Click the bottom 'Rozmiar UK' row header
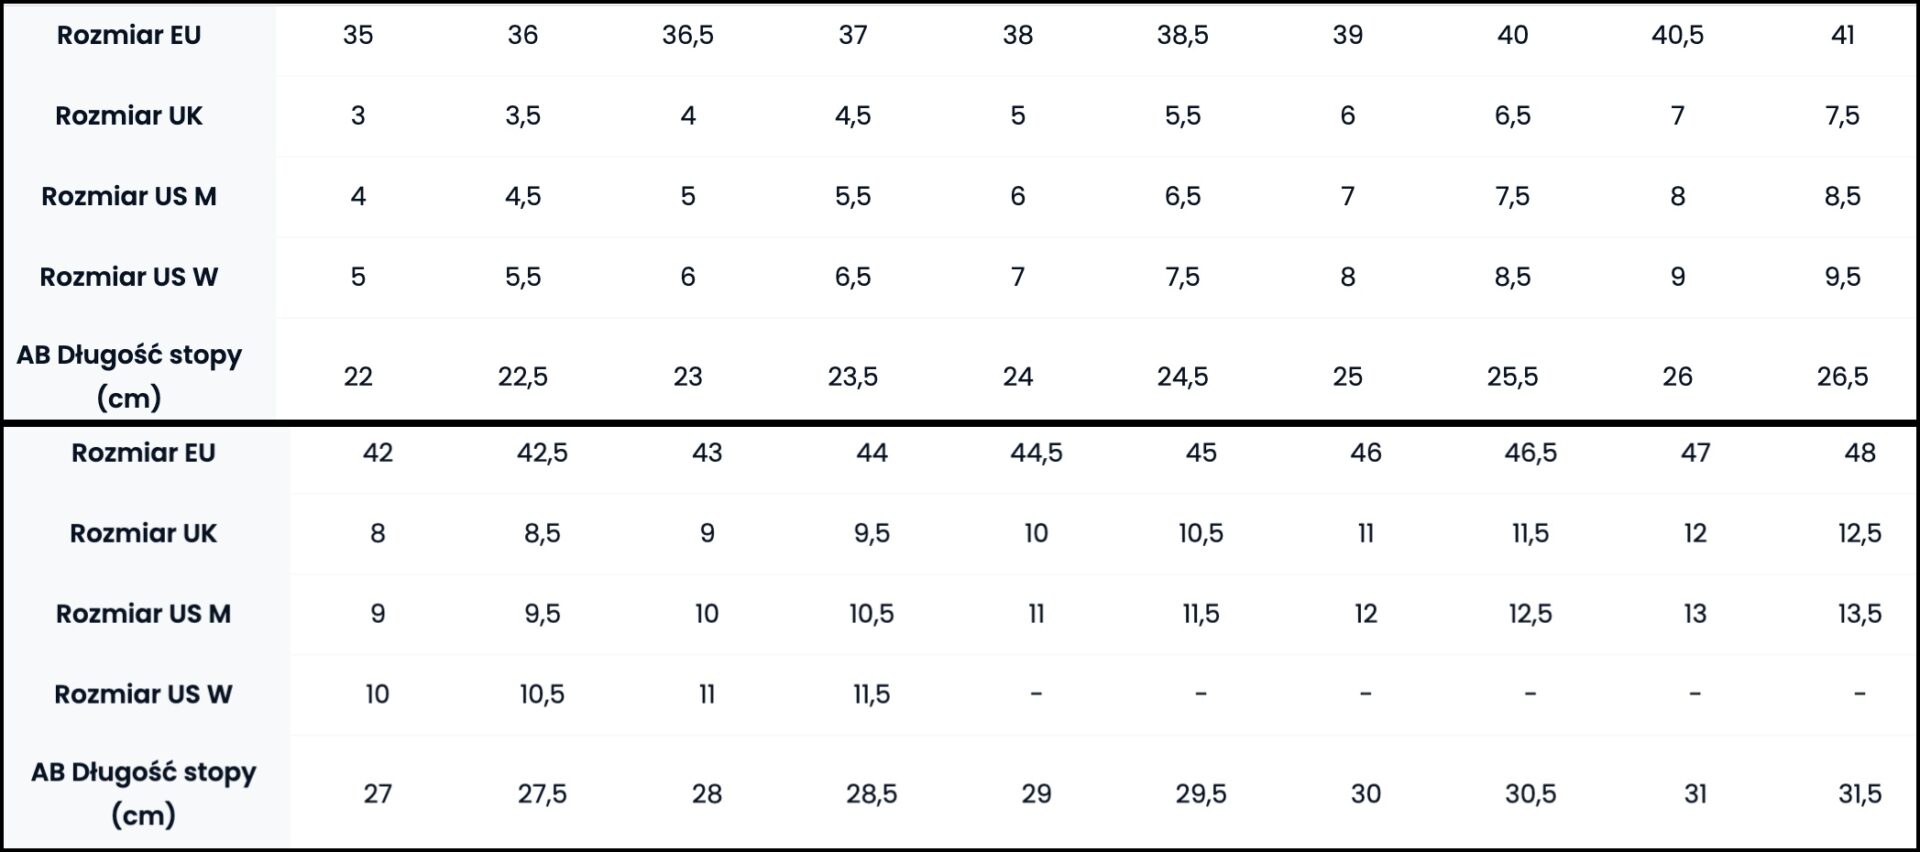 [143, 533]
